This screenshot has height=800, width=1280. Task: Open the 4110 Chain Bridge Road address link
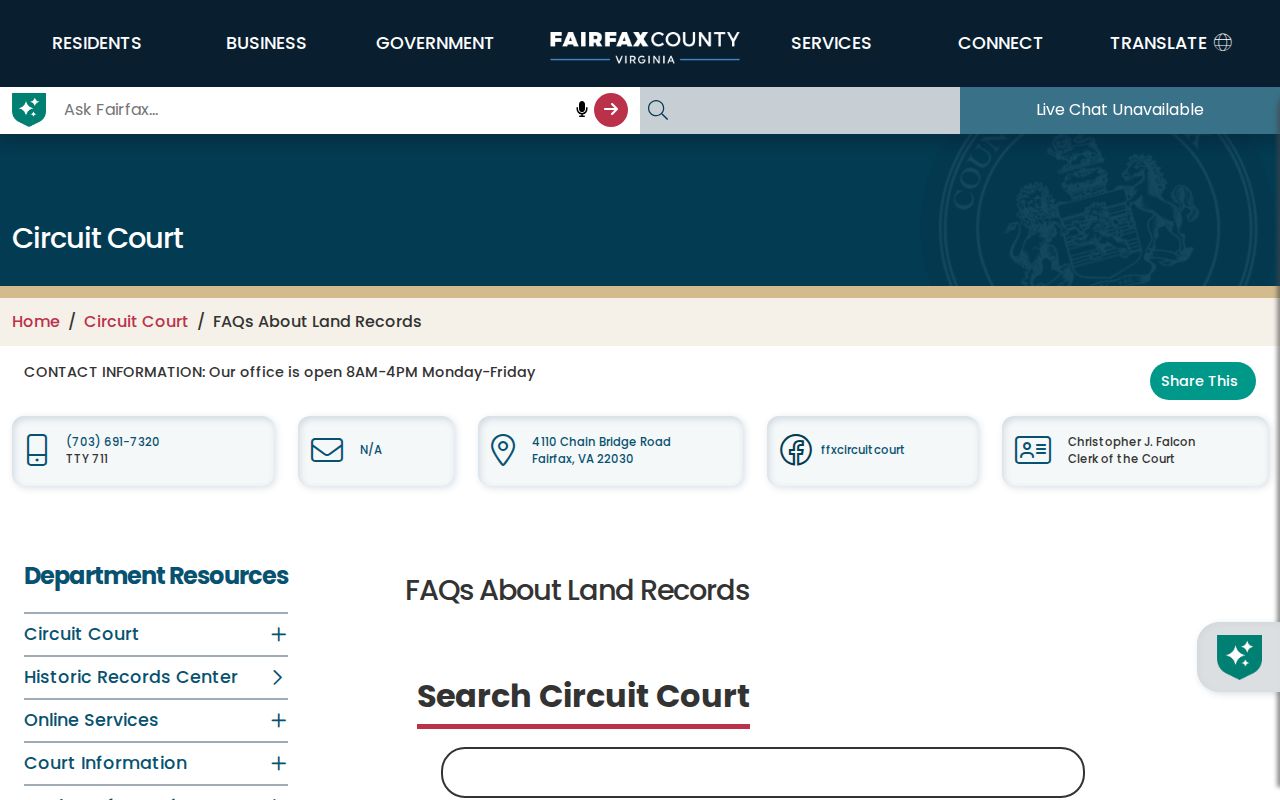click(x=601, y=450)
